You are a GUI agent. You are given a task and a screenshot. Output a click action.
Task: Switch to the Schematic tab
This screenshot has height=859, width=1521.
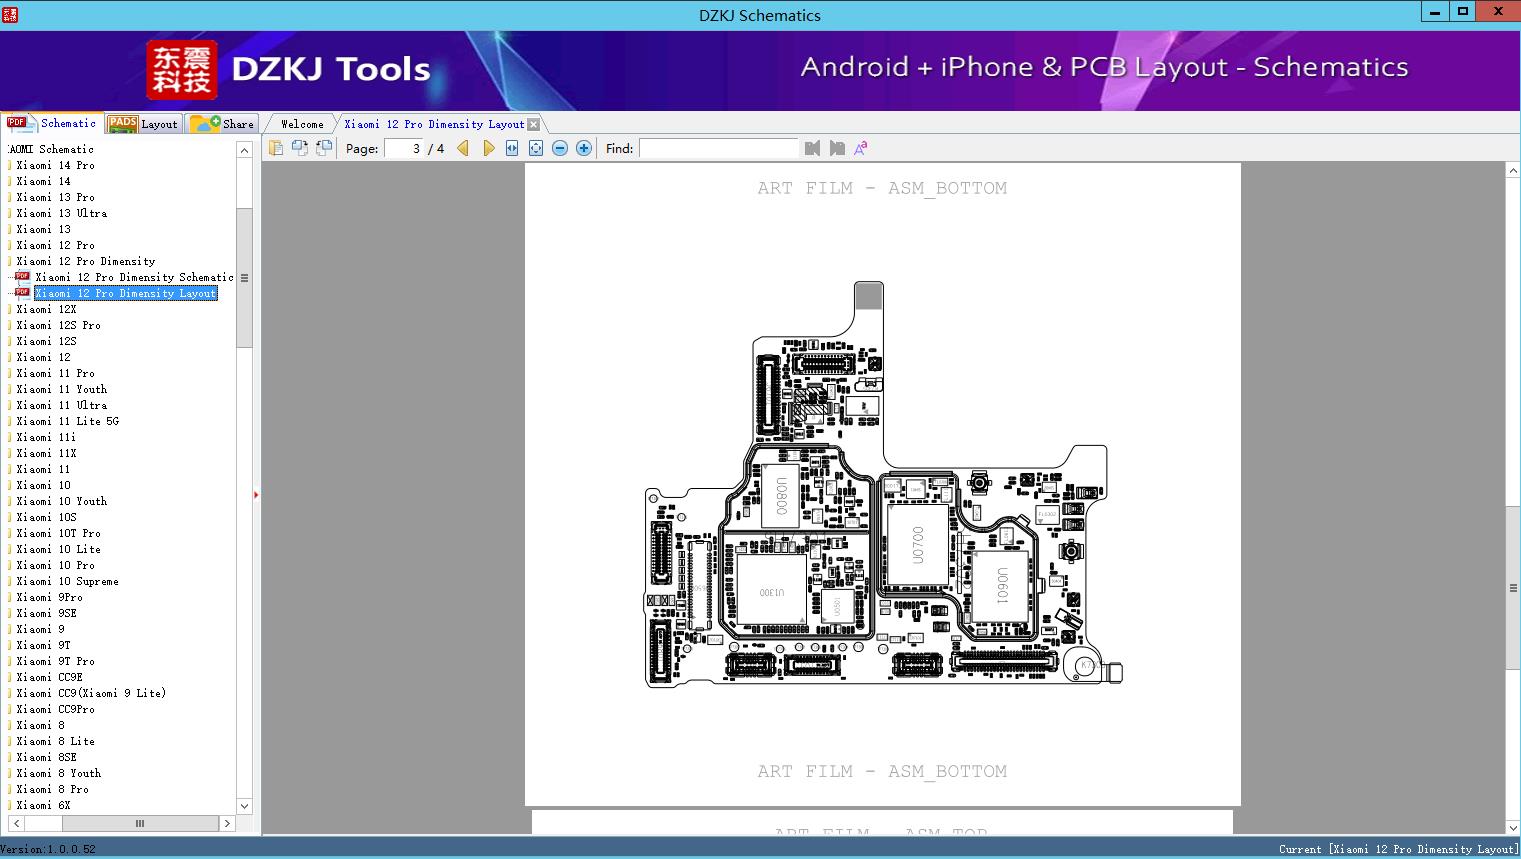(51, 123)
